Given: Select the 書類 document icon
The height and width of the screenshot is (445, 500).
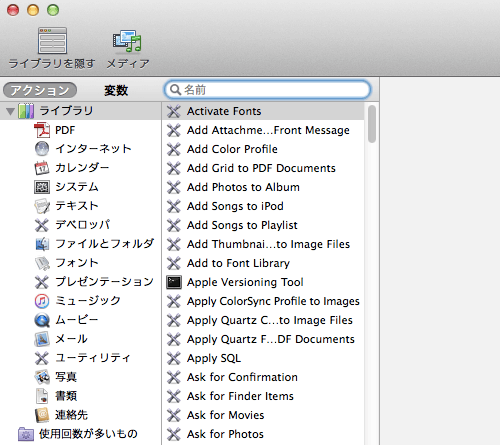Looking at the screenshot, I should (x=42, y=396).
